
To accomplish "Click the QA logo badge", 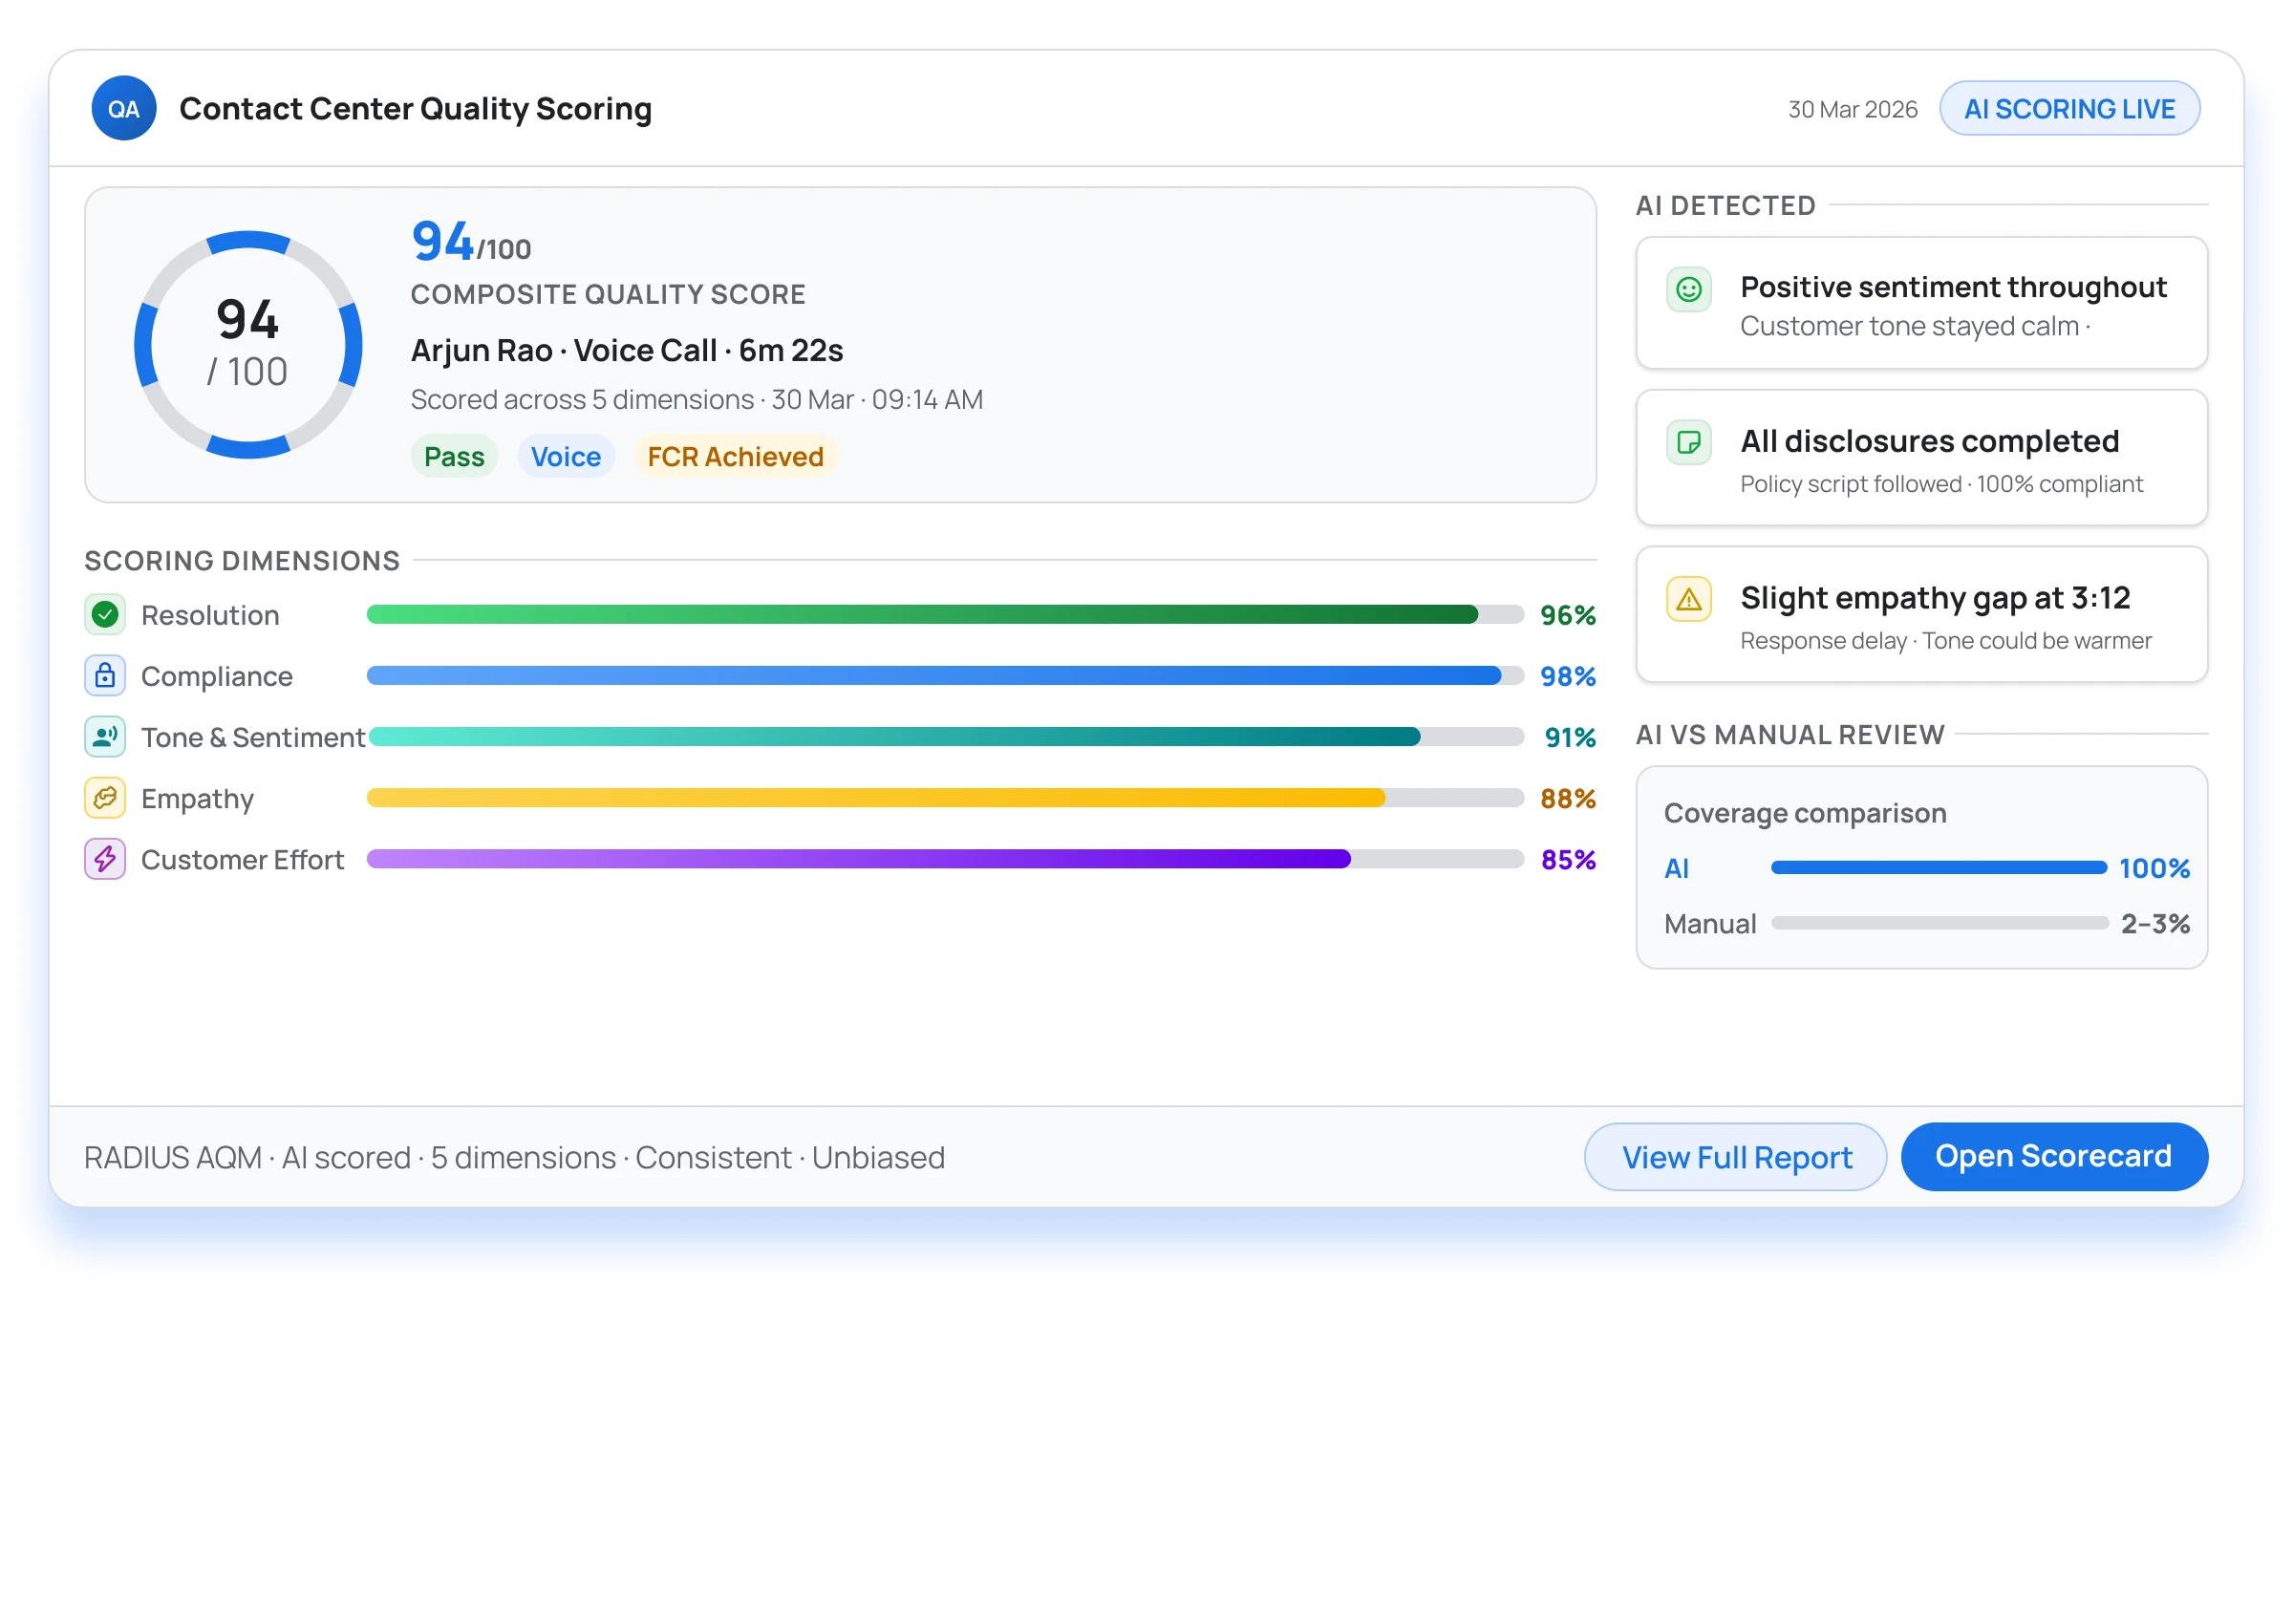I will pyautogui.click(x=123, y=108).
